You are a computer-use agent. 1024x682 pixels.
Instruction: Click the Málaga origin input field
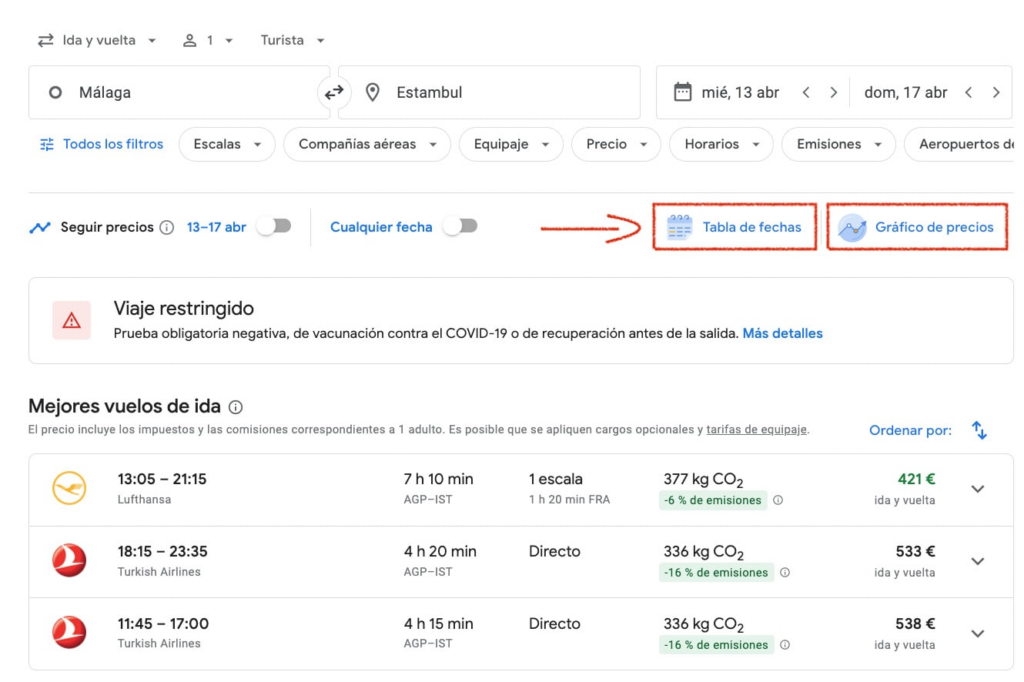click(x=180, y=93)
